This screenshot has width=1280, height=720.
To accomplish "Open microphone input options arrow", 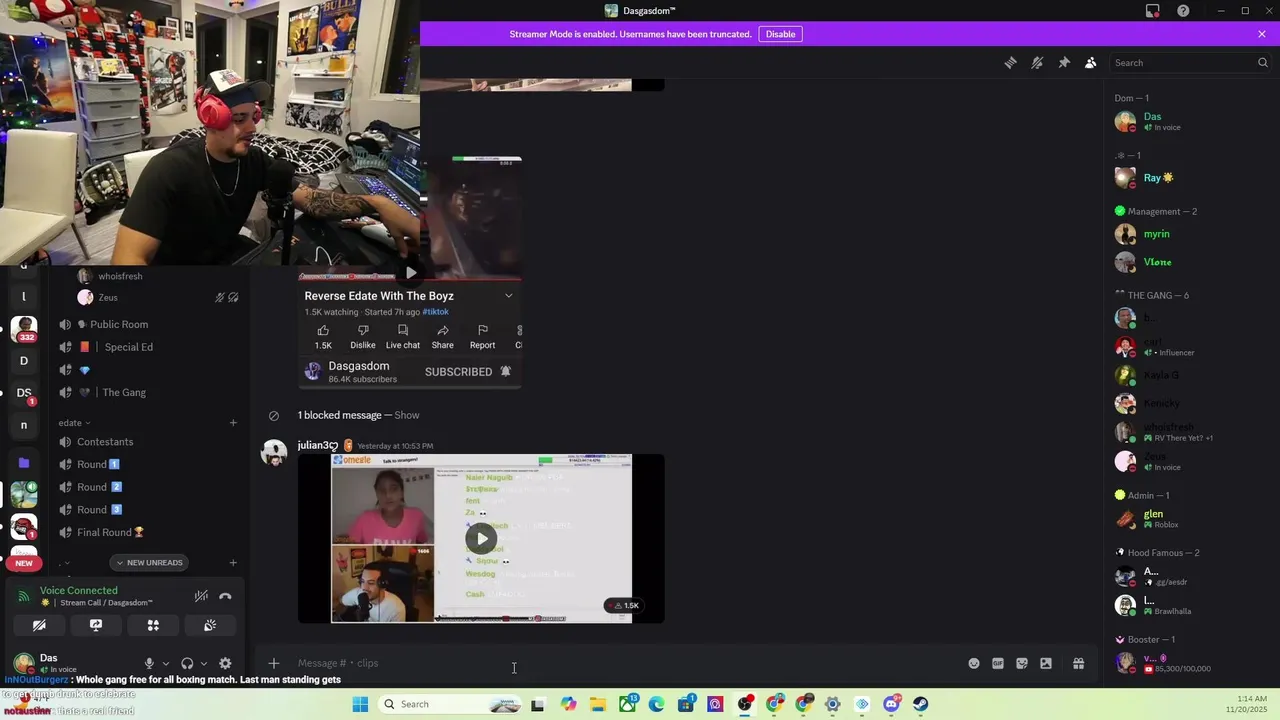I will 165,663.
